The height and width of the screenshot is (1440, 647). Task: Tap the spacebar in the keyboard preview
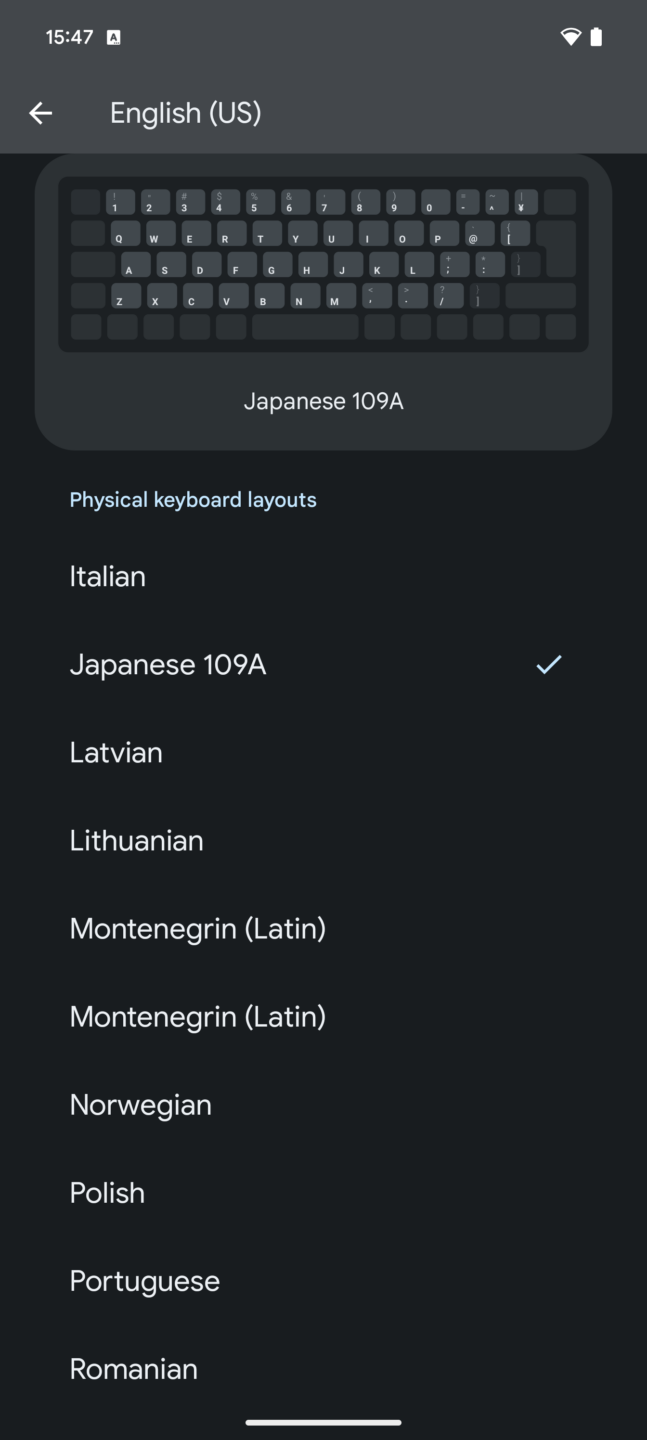(305, 327)
